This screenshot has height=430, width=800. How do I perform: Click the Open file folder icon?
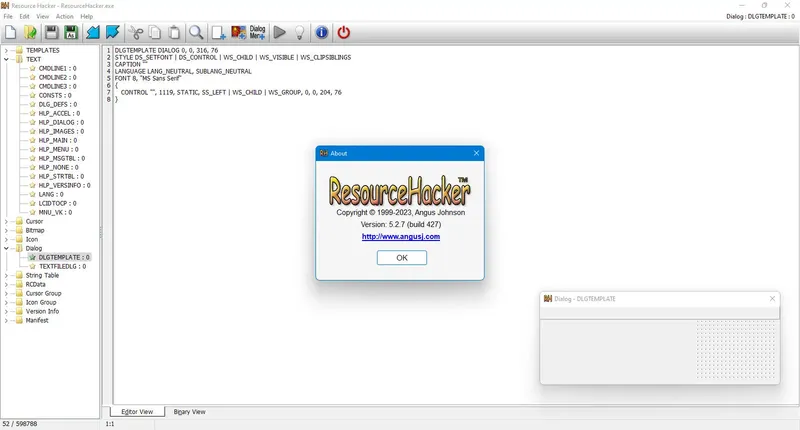31,33
